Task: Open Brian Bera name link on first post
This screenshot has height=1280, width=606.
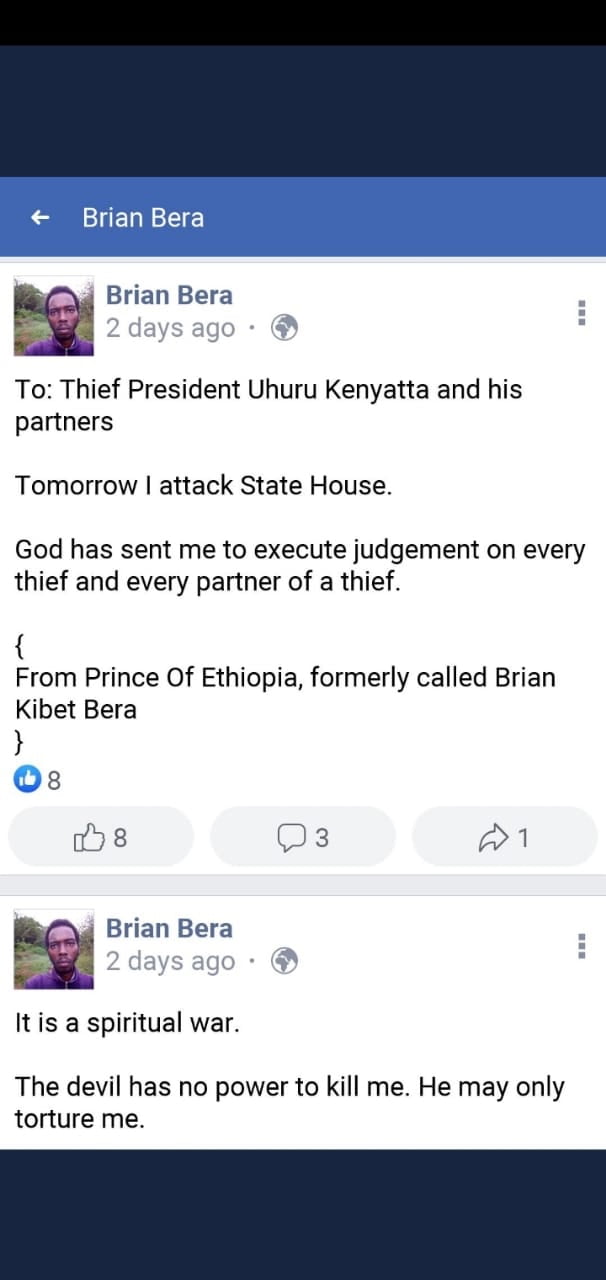Action: coord(169,295)
